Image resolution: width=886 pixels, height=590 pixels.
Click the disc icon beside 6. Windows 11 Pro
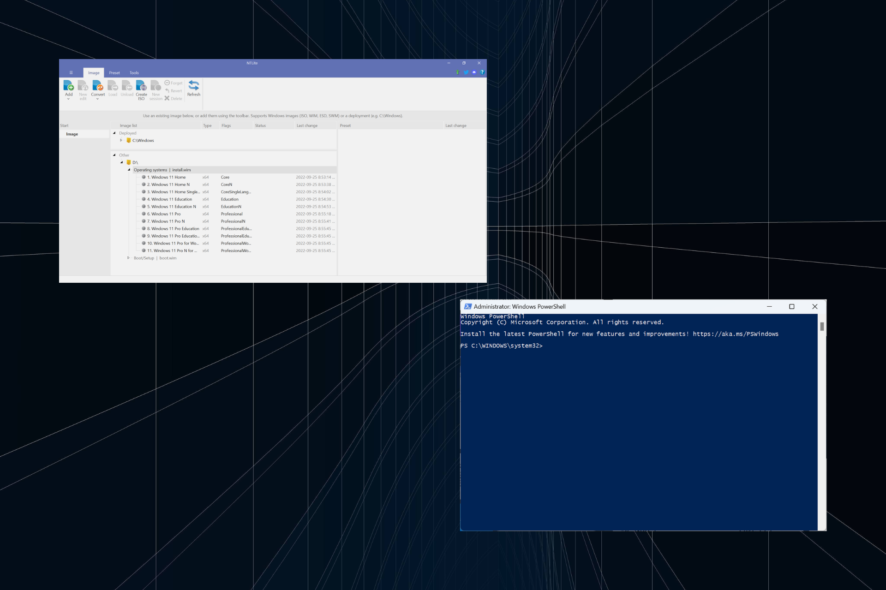pyautogui.click(x=144, y=214)
